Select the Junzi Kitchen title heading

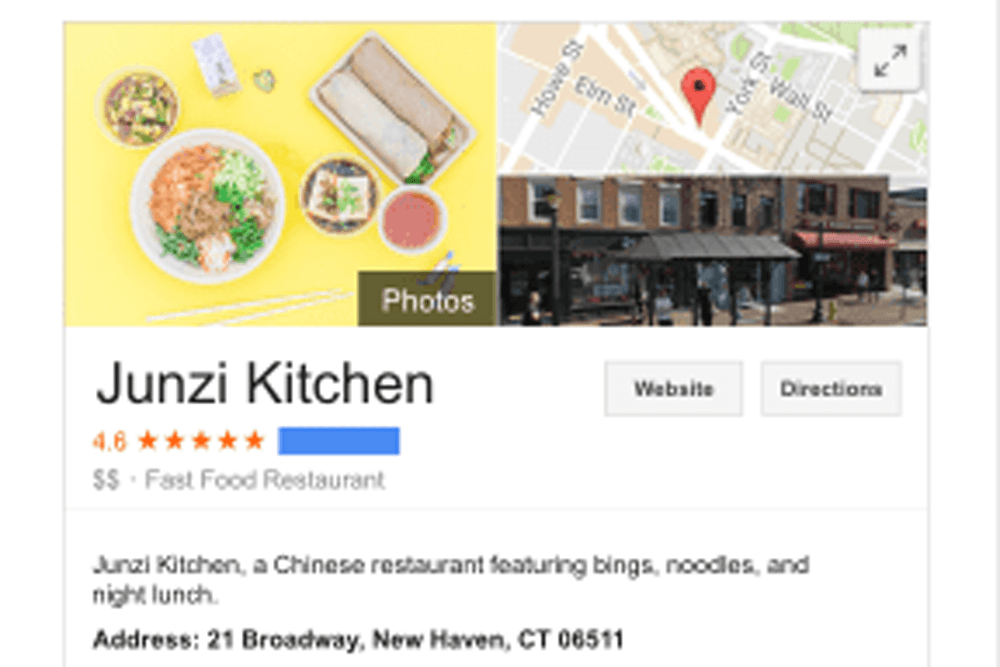click(x=264, y=384)
